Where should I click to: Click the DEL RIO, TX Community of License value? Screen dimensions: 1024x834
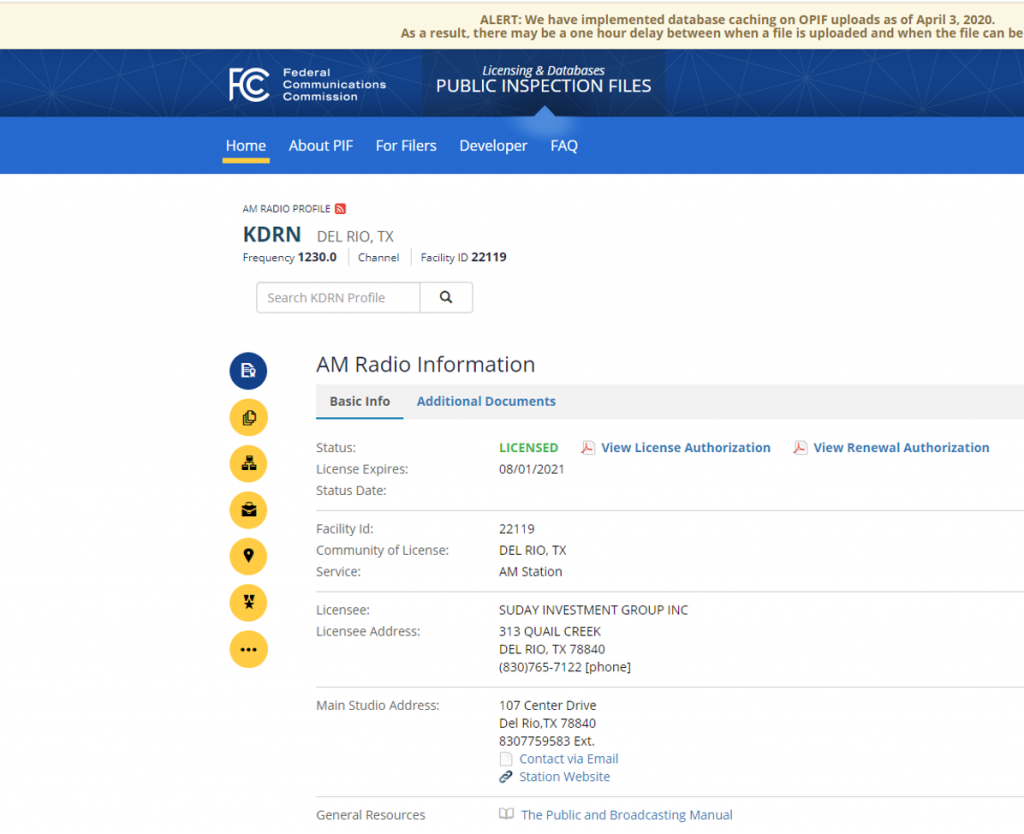click(x=532, y=550)
